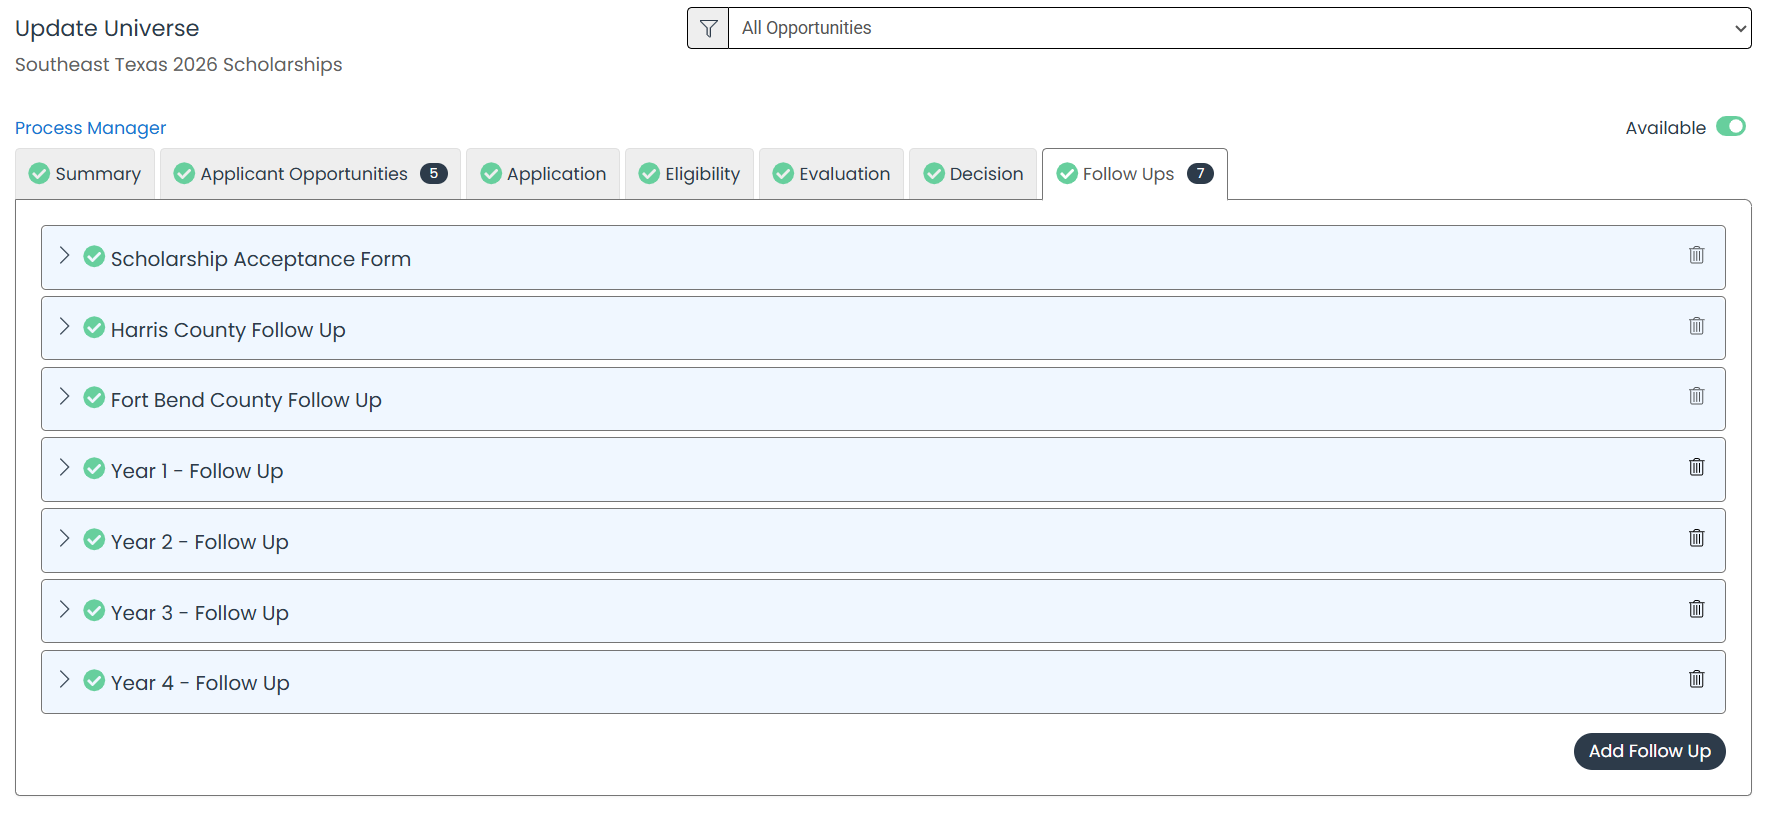Image resolution: width=1765 pixels, height=823 pixels.
Task: Open the Applicant Opportunities tab
Action: click(310, 174)
